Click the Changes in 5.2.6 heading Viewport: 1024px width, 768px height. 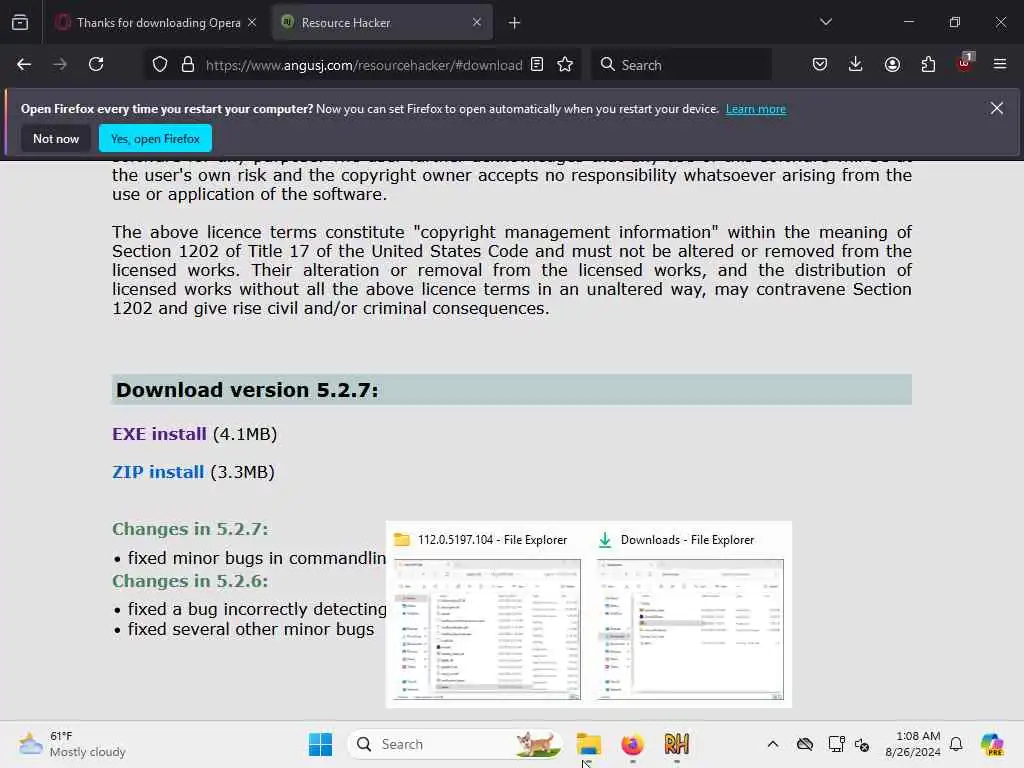click(190, 581)
